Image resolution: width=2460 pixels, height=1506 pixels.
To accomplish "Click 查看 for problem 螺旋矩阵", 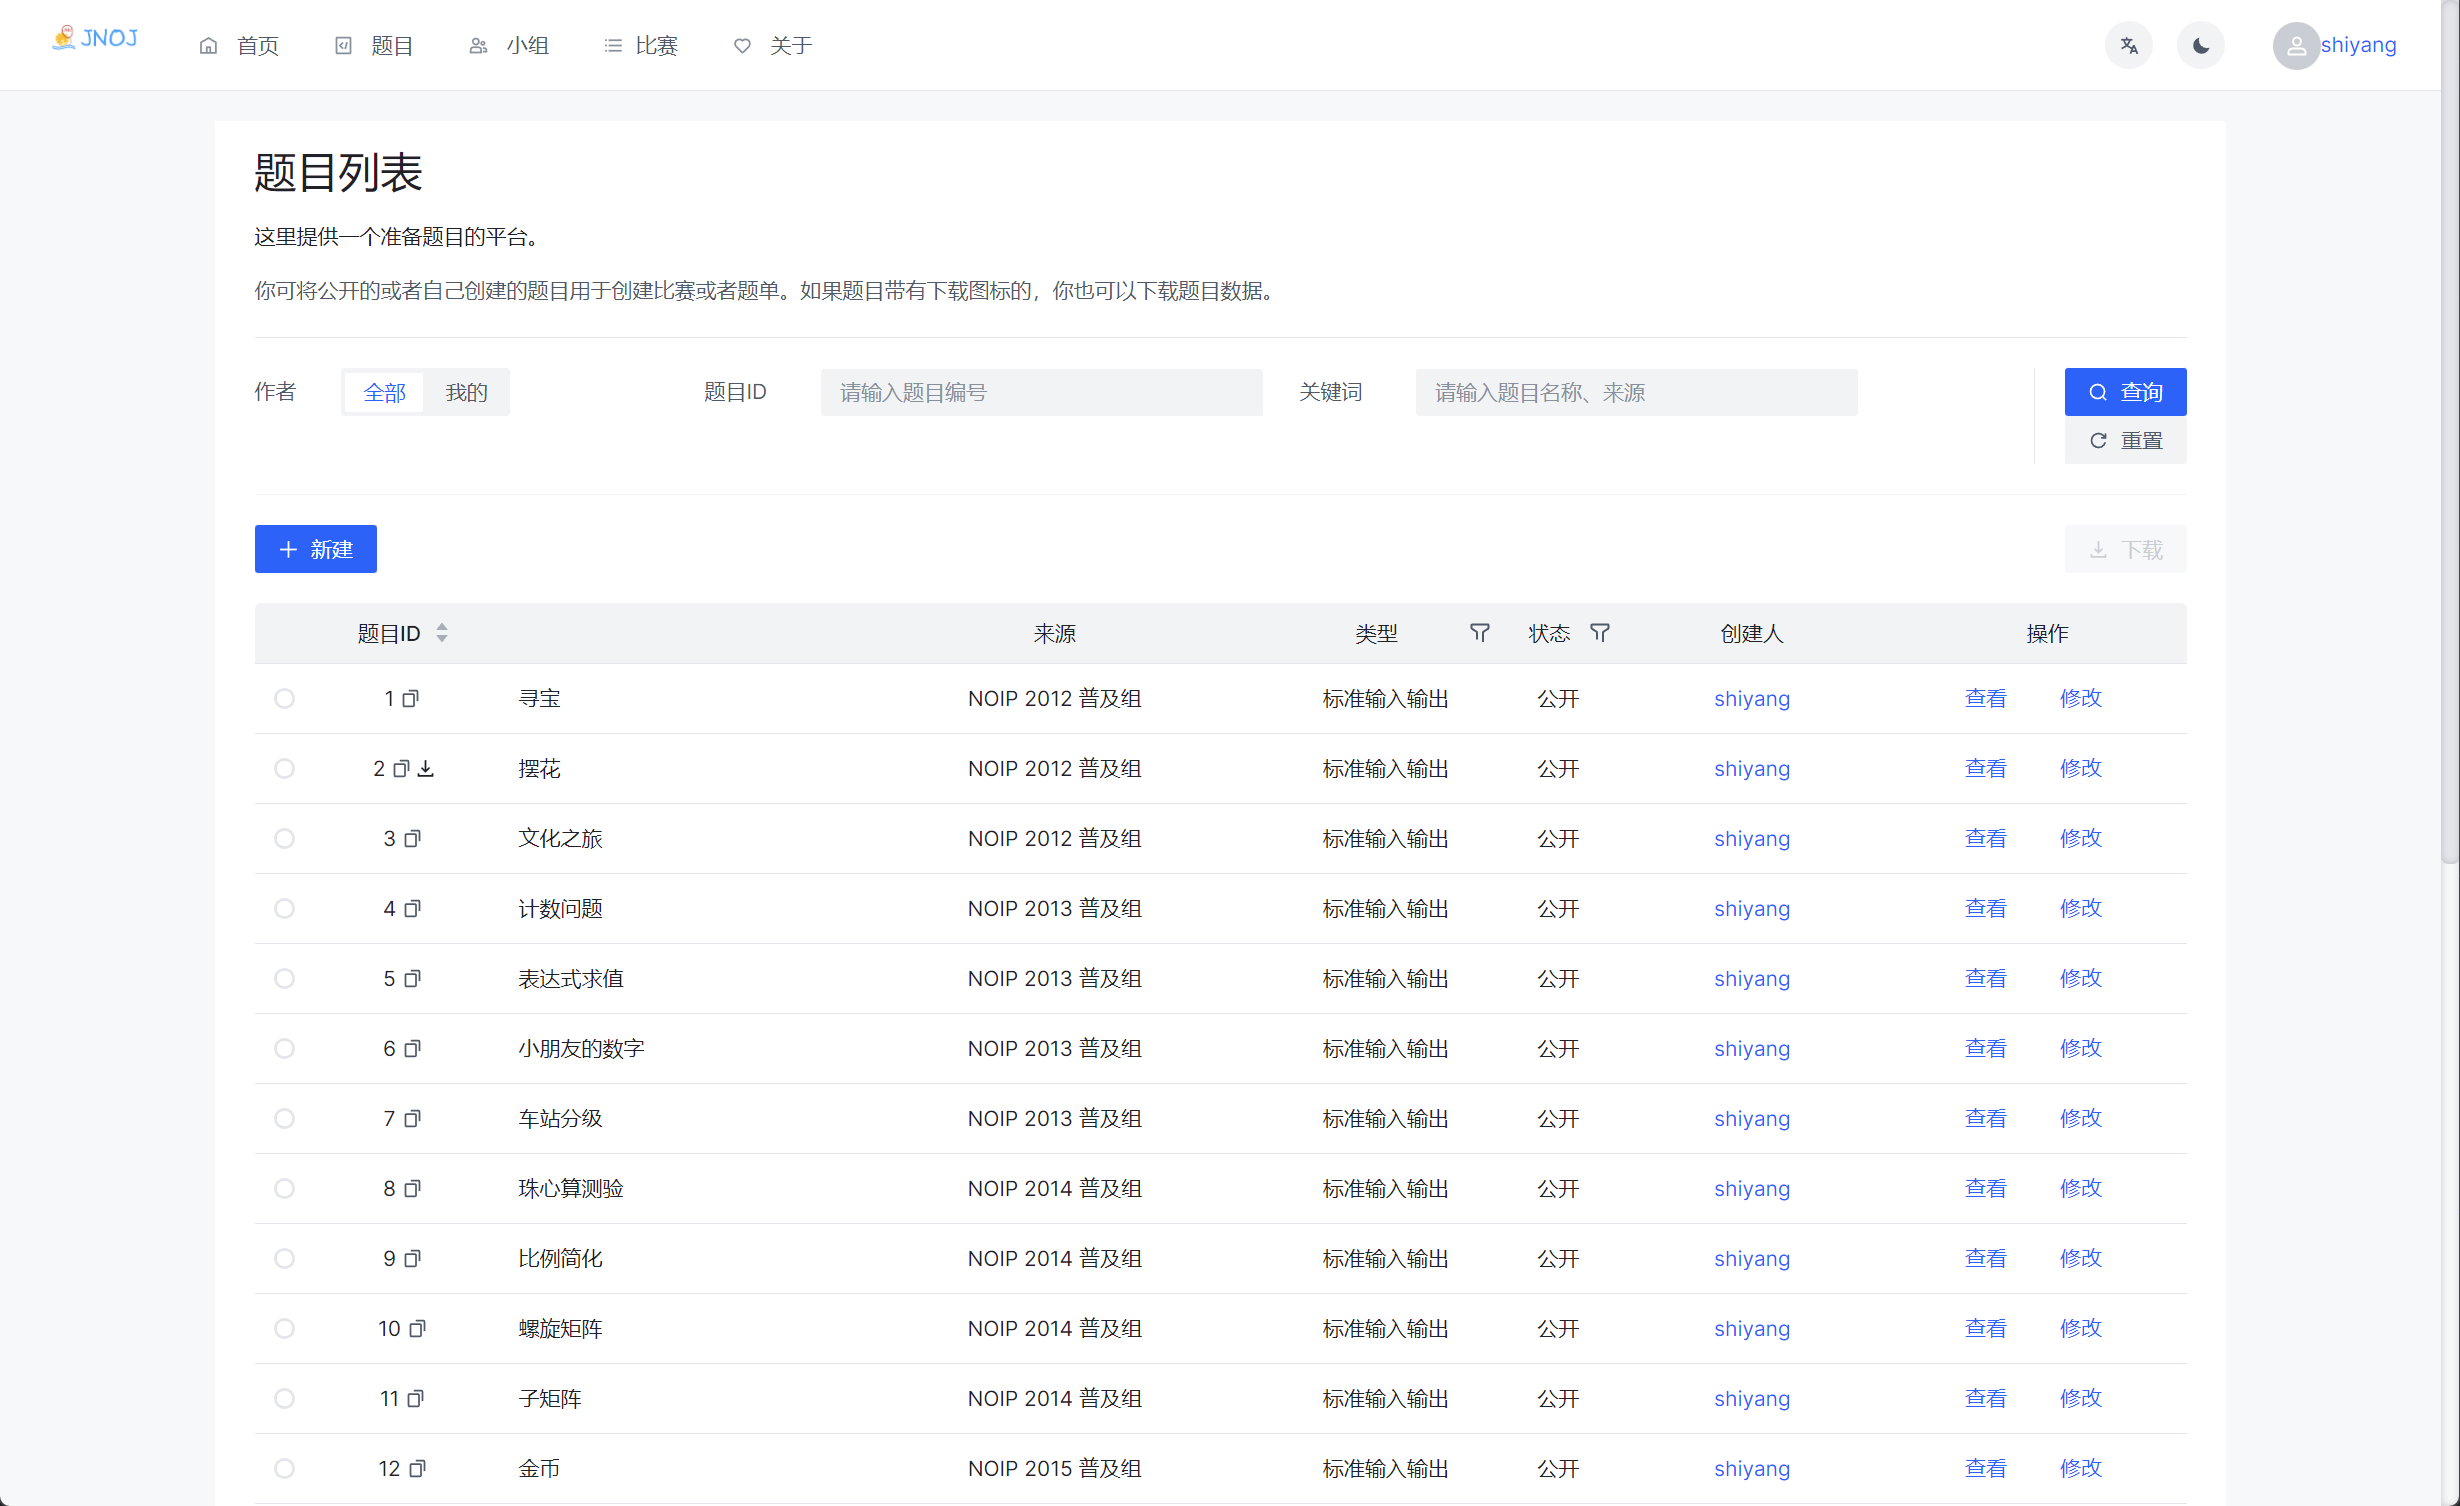I will point(1985,1328).
